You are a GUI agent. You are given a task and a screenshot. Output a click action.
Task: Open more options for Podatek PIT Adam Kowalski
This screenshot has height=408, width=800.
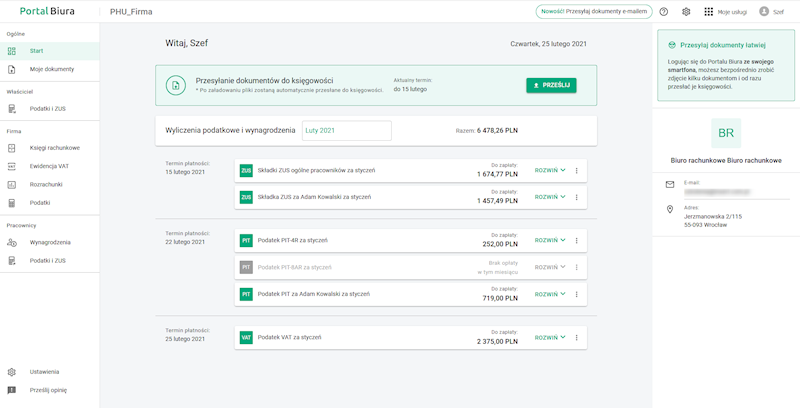pyautogui.click(x=577, y=294)
